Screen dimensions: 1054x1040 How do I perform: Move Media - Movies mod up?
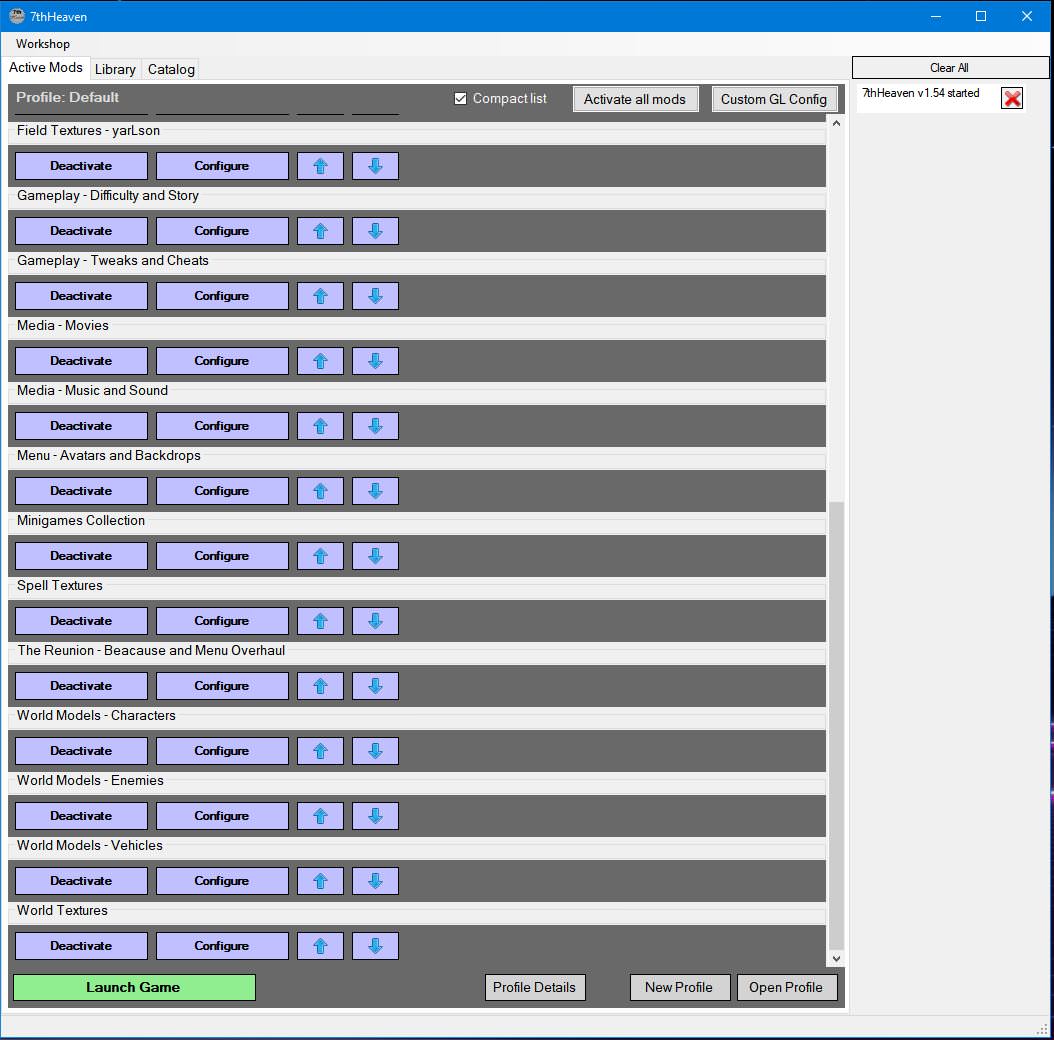[321, 361]
